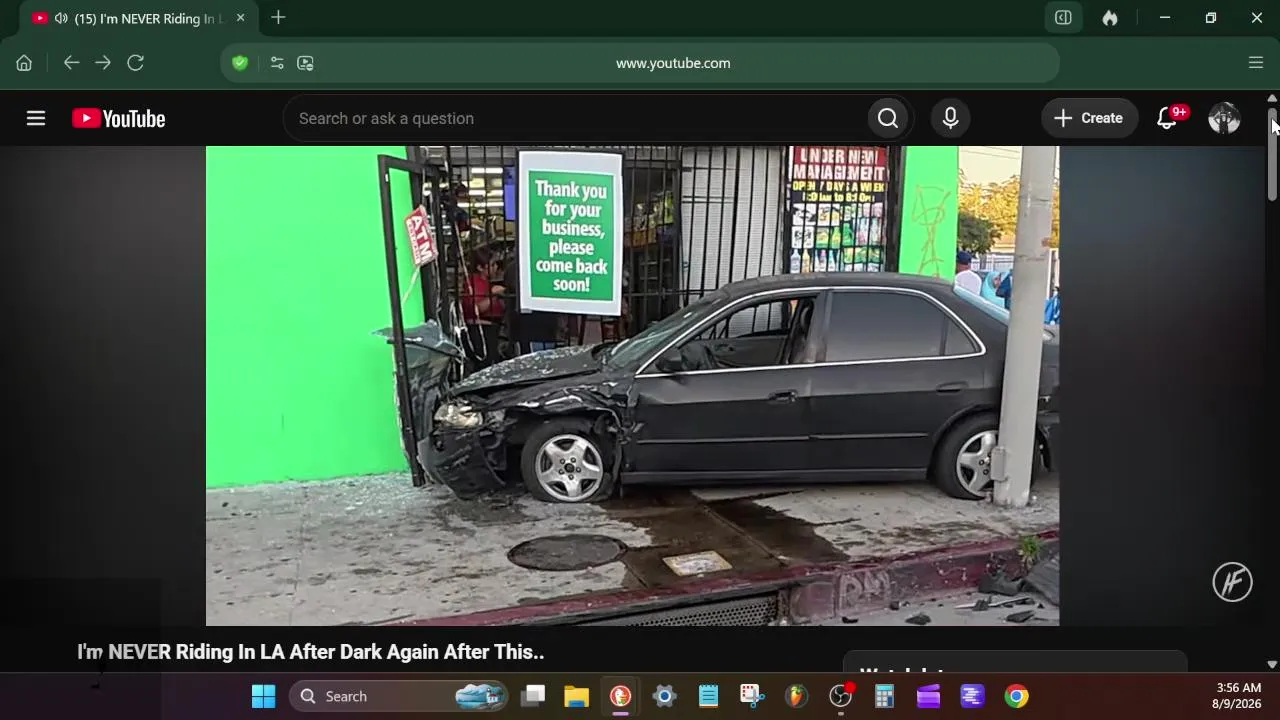This screenshot has width=1280, height=720.
Task: Open the green privacy shield dashboard
Action: click(x=240, y=63)
